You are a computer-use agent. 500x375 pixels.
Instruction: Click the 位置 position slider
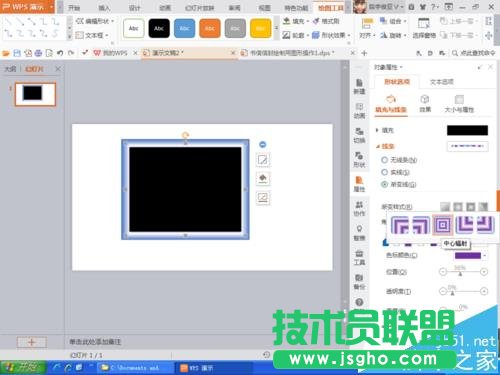point(463,272)
